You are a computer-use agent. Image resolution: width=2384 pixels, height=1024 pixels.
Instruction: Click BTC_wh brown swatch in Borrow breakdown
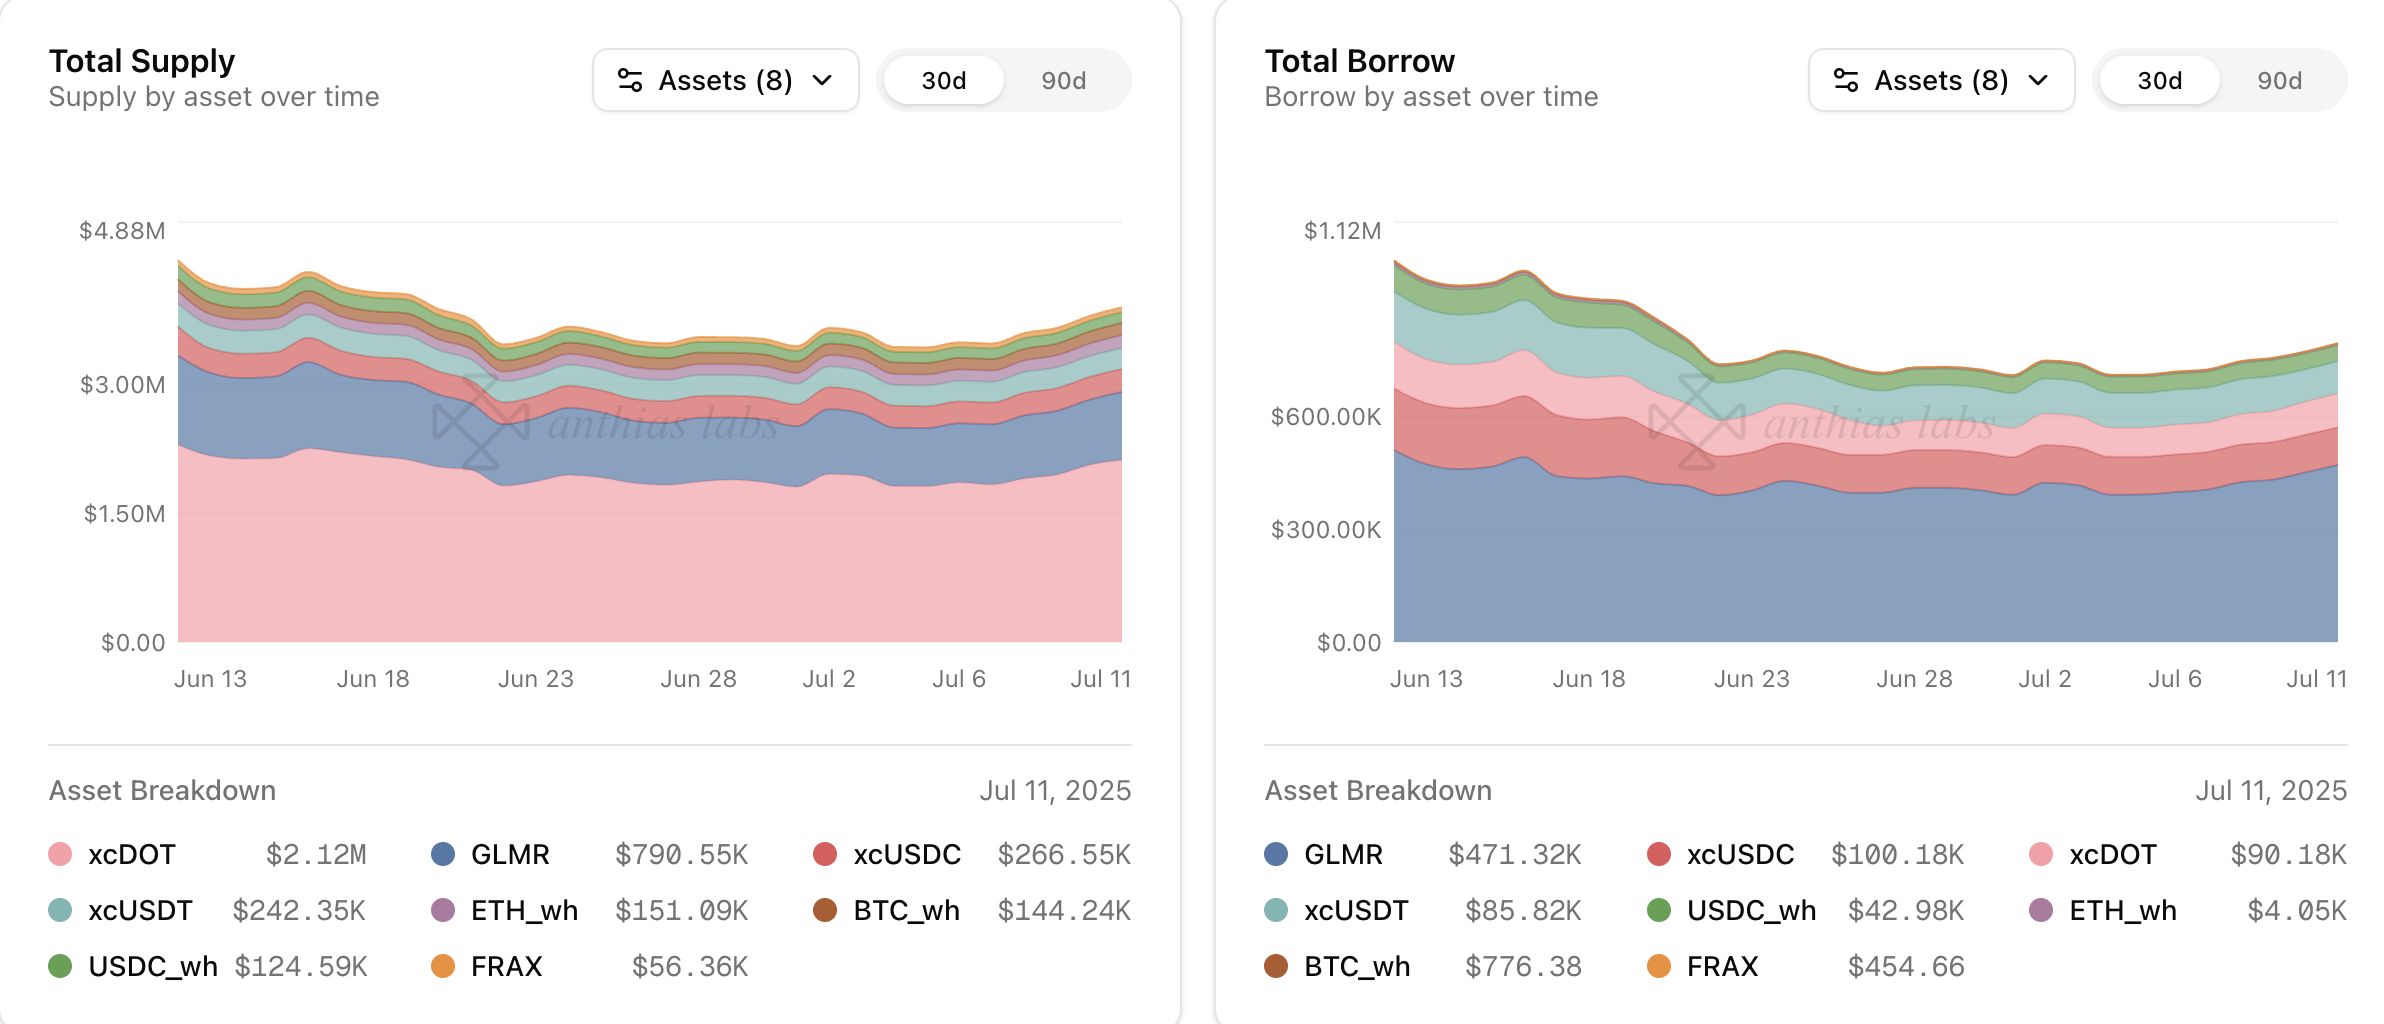click(x=1276, y=966)
